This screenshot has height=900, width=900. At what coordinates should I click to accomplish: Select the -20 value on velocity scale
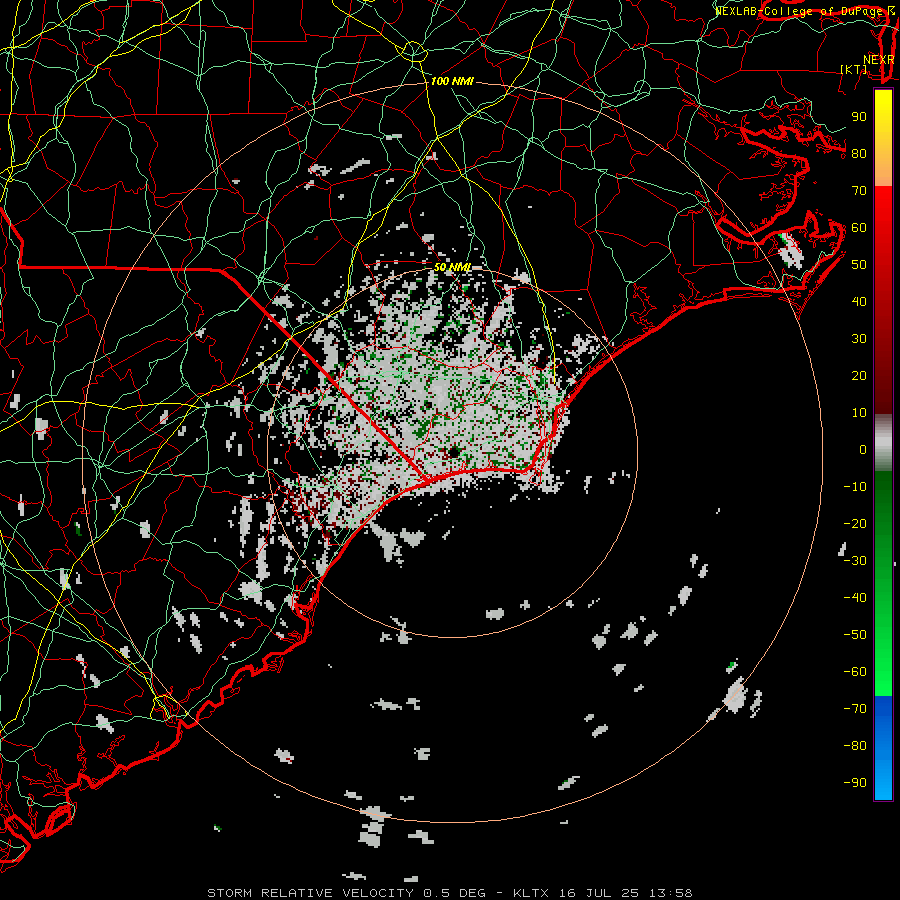855,523
